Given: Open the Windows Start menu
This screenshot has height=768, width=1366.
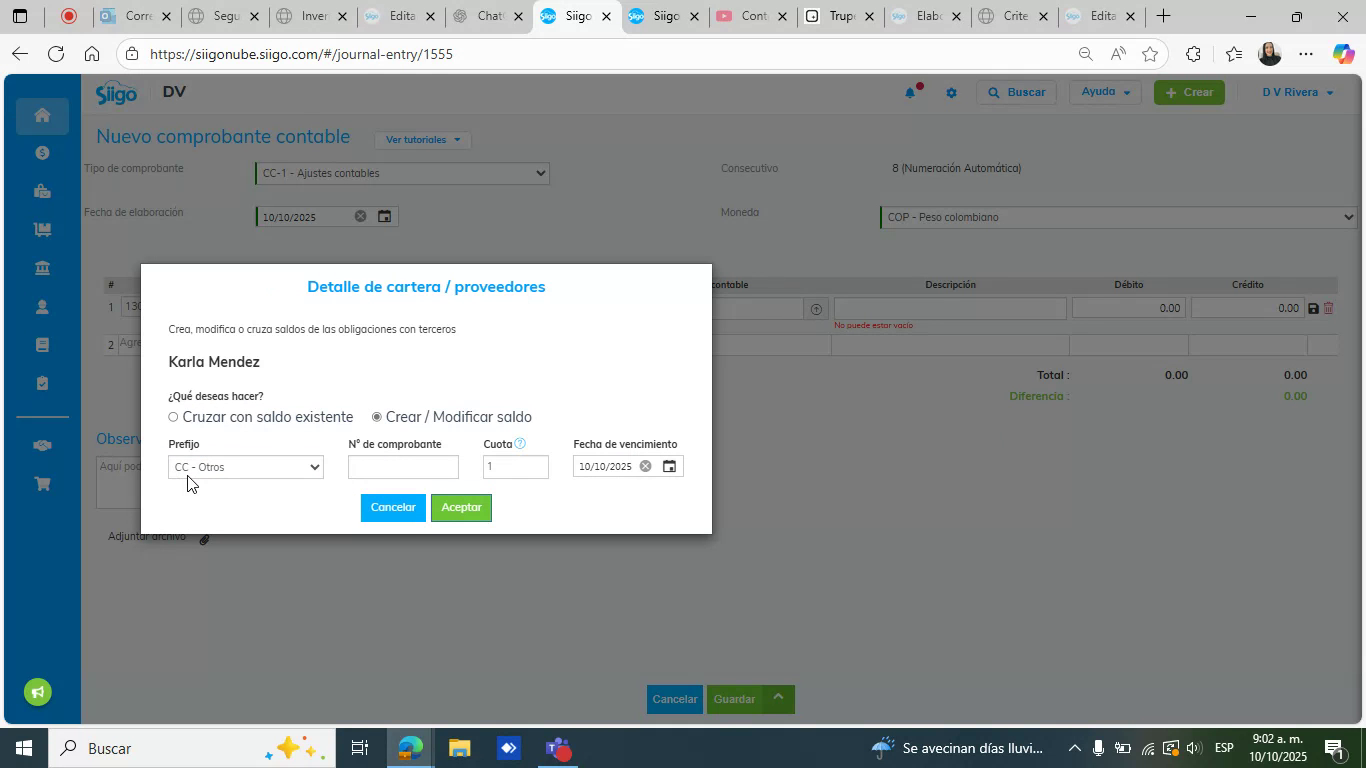Looking at the screenshot, I should click(22, 748).
